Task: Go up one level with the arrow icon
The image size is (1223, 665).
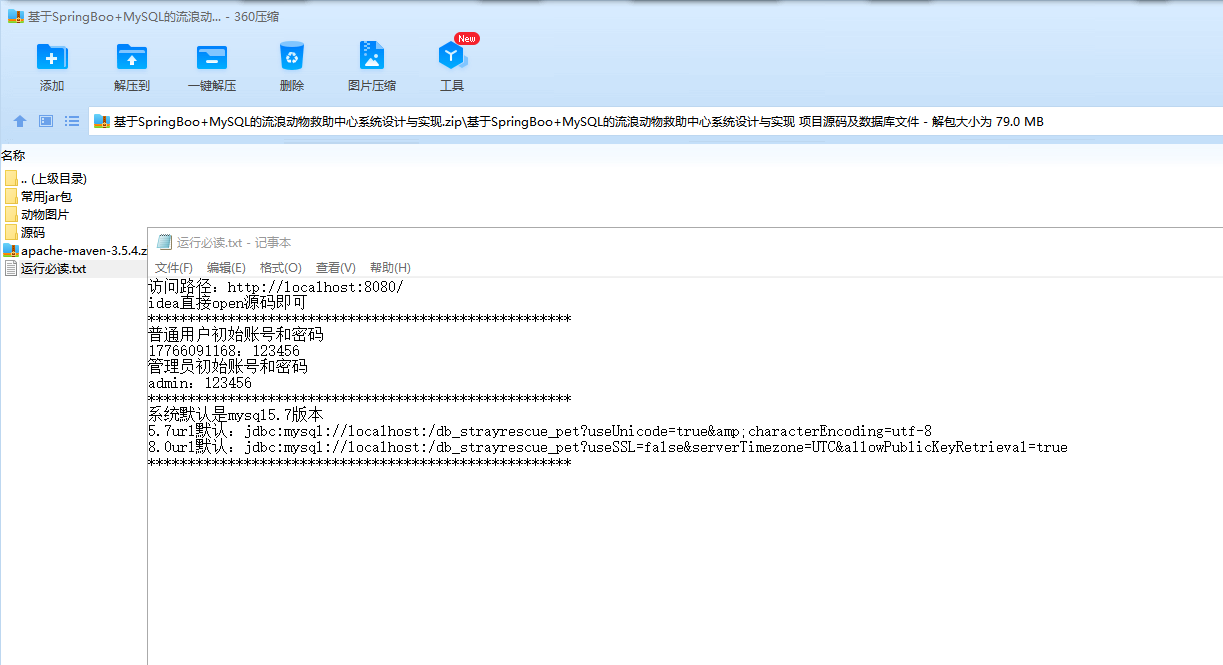Action: [19, 121]
